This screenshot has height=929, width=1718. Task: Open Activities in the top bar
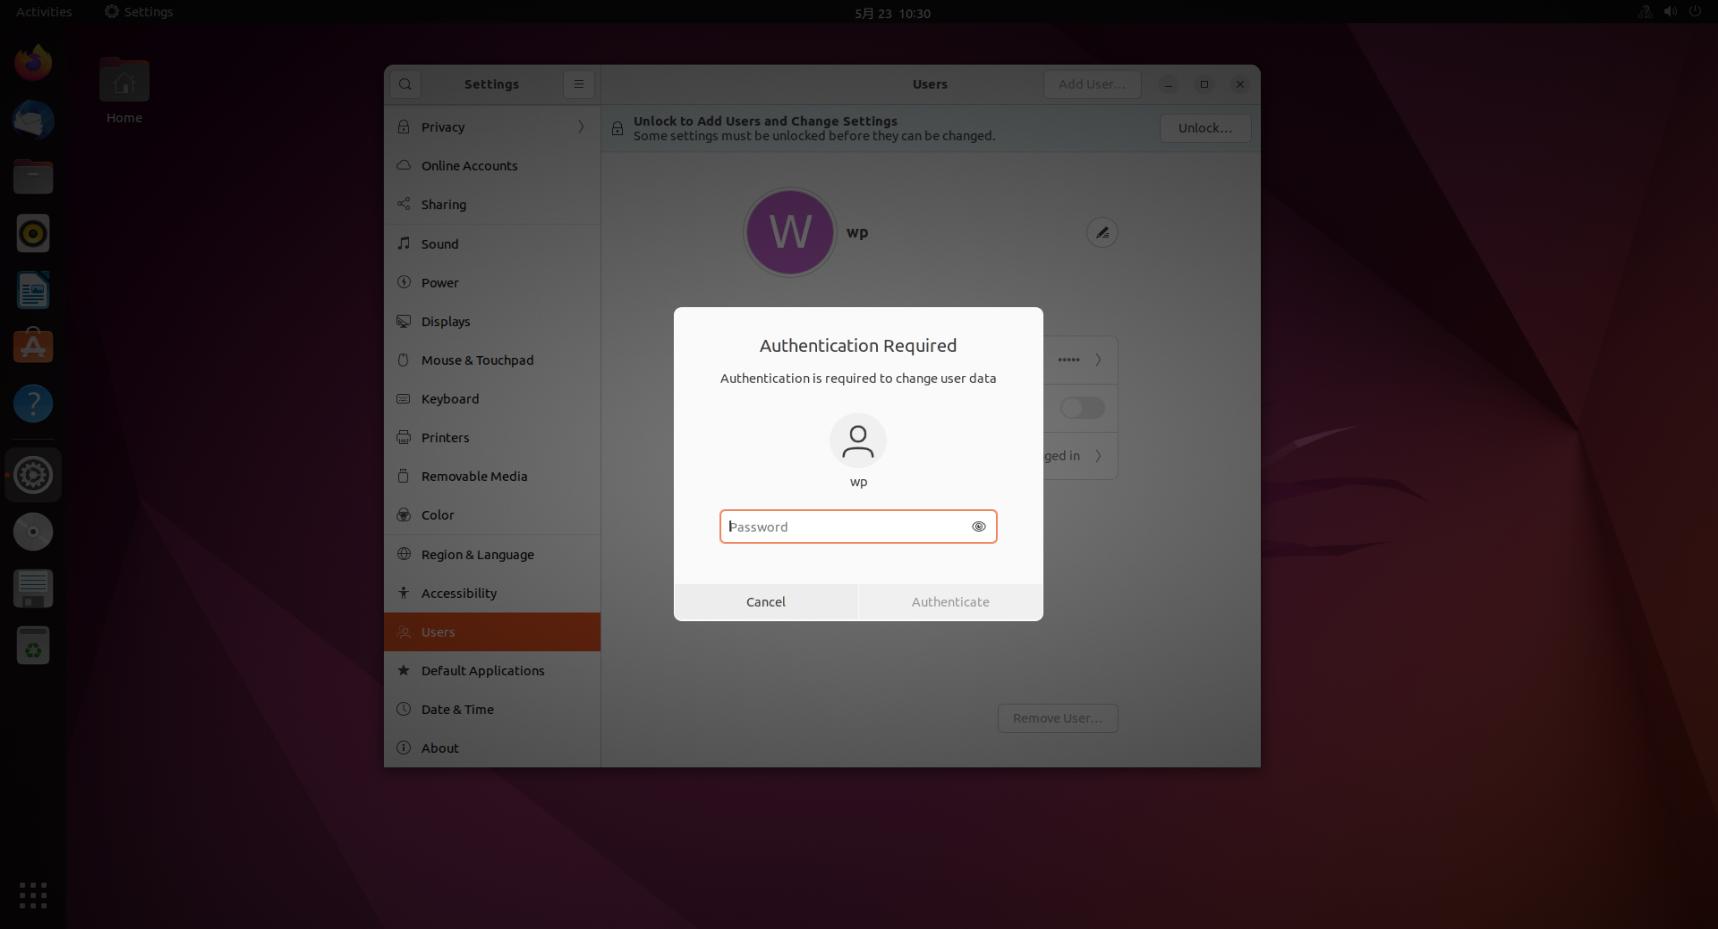[x=42, y=11]
